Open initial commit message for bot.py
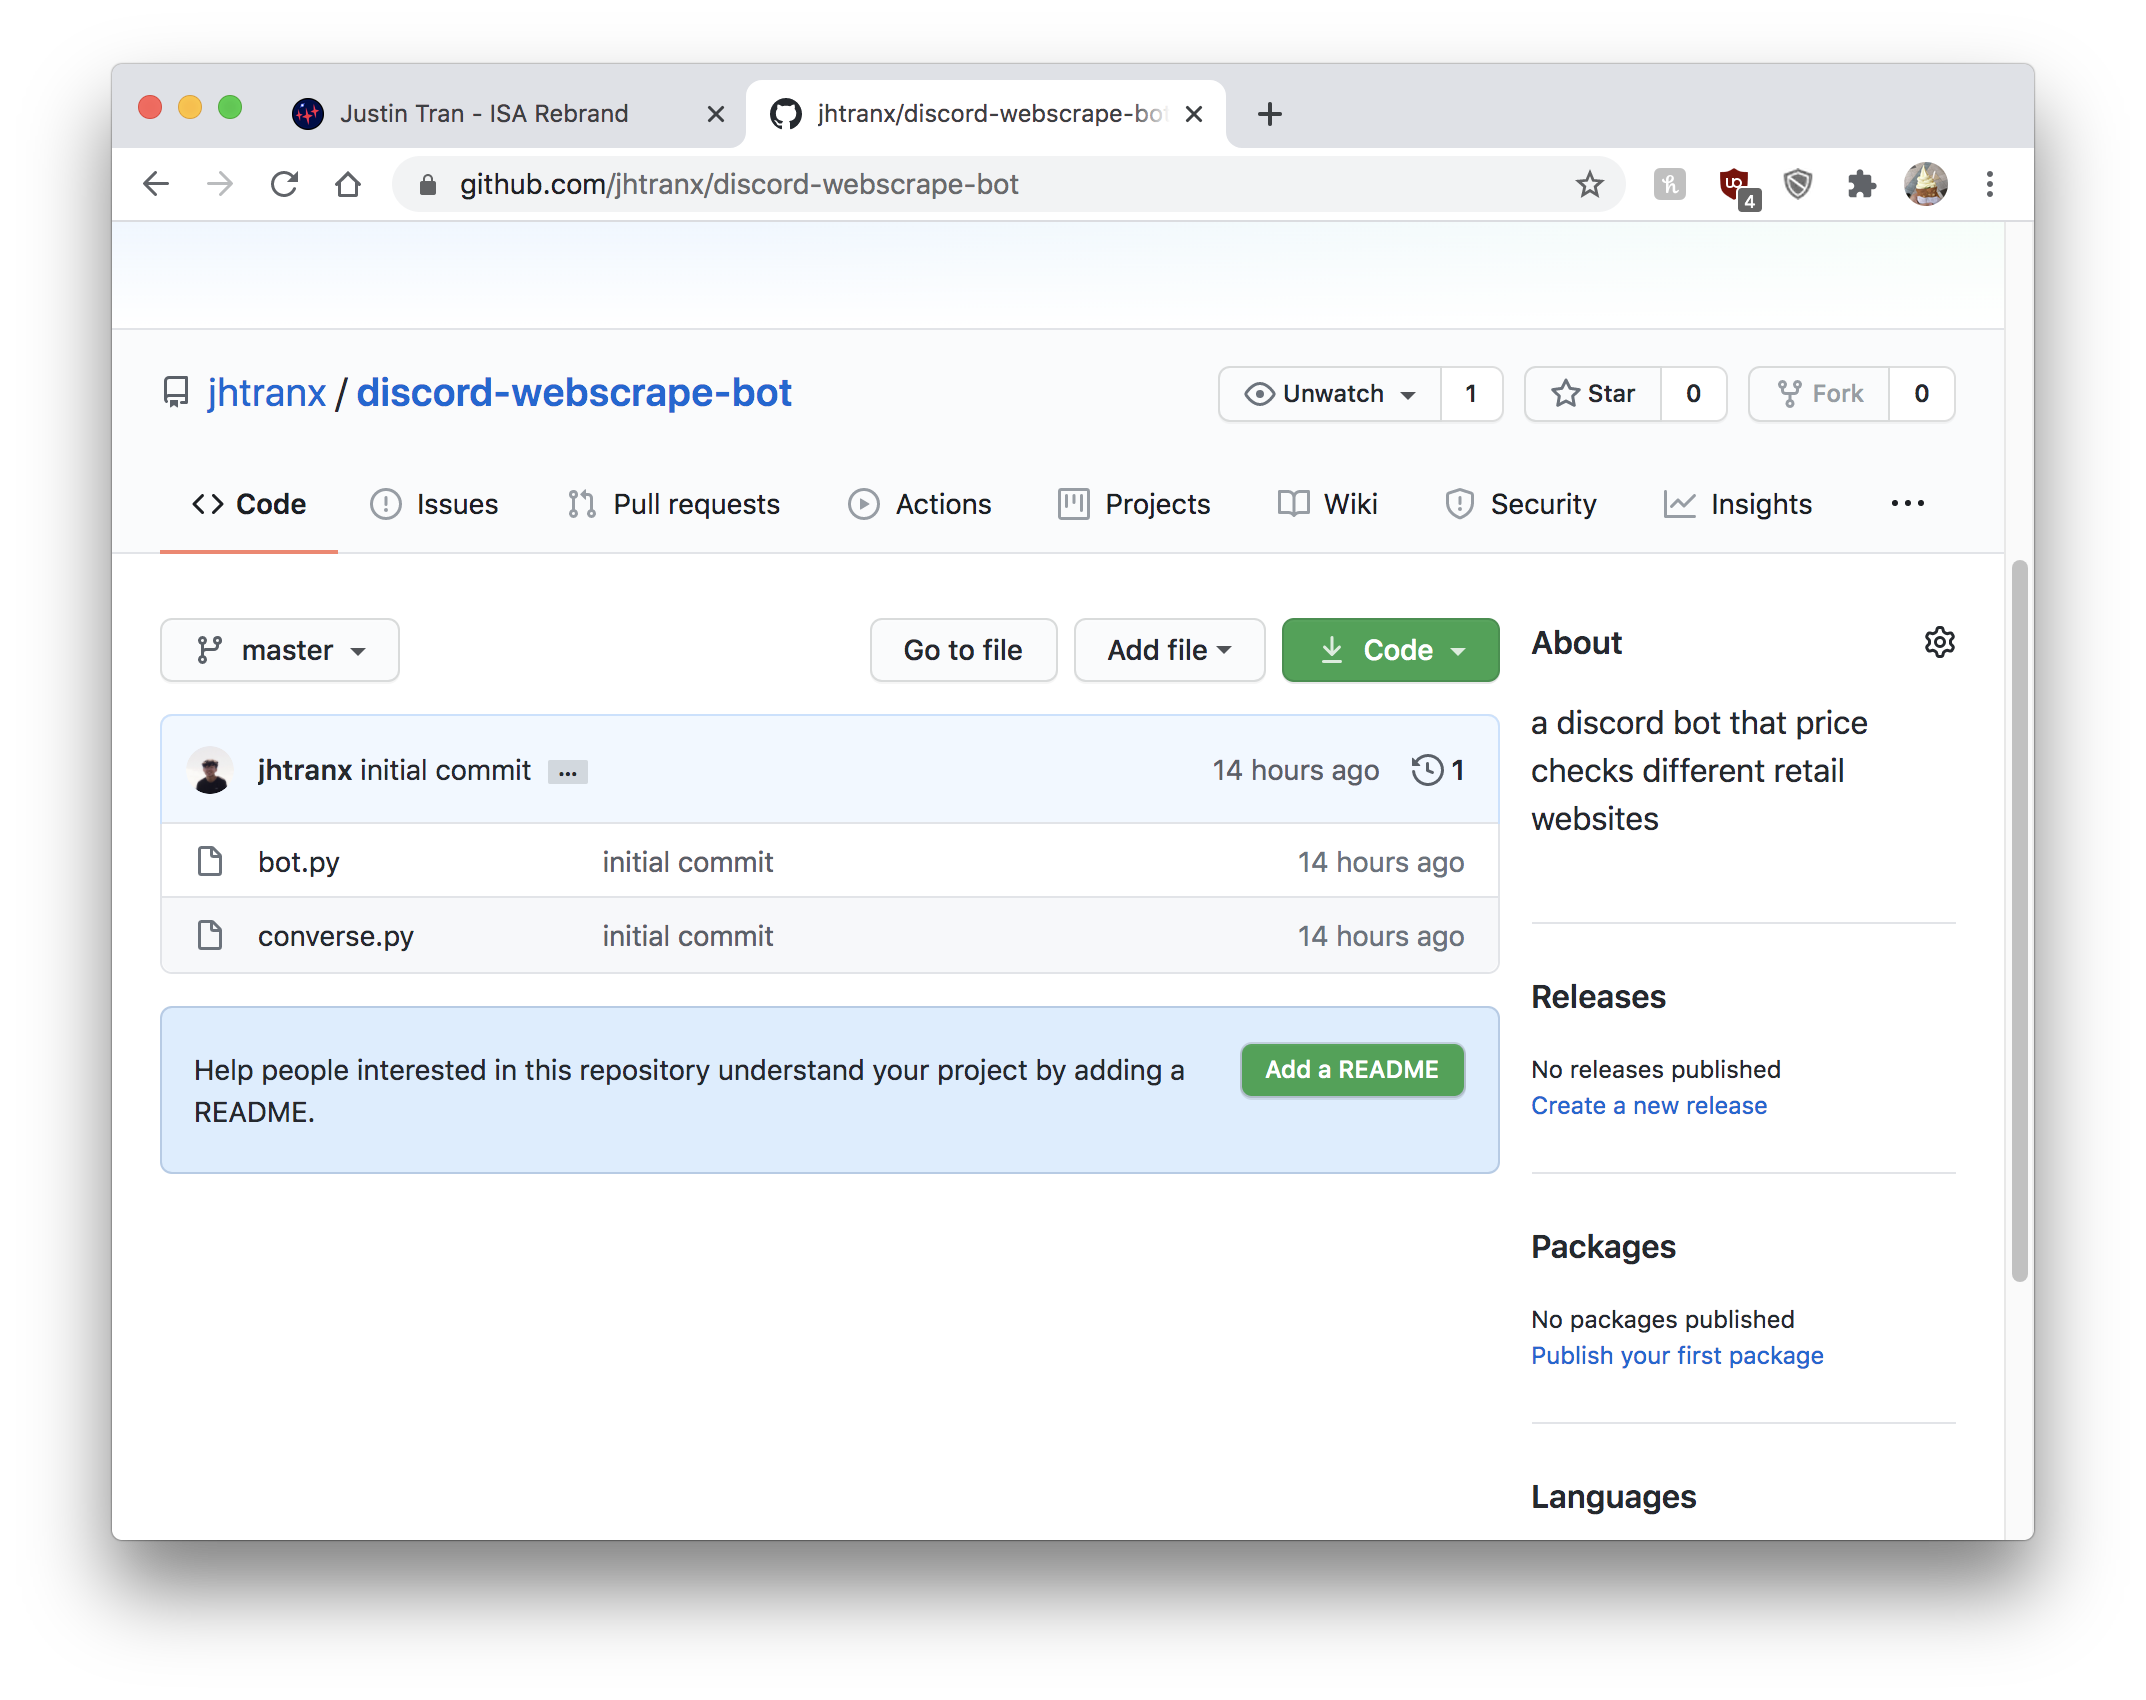 pos(687,862)
